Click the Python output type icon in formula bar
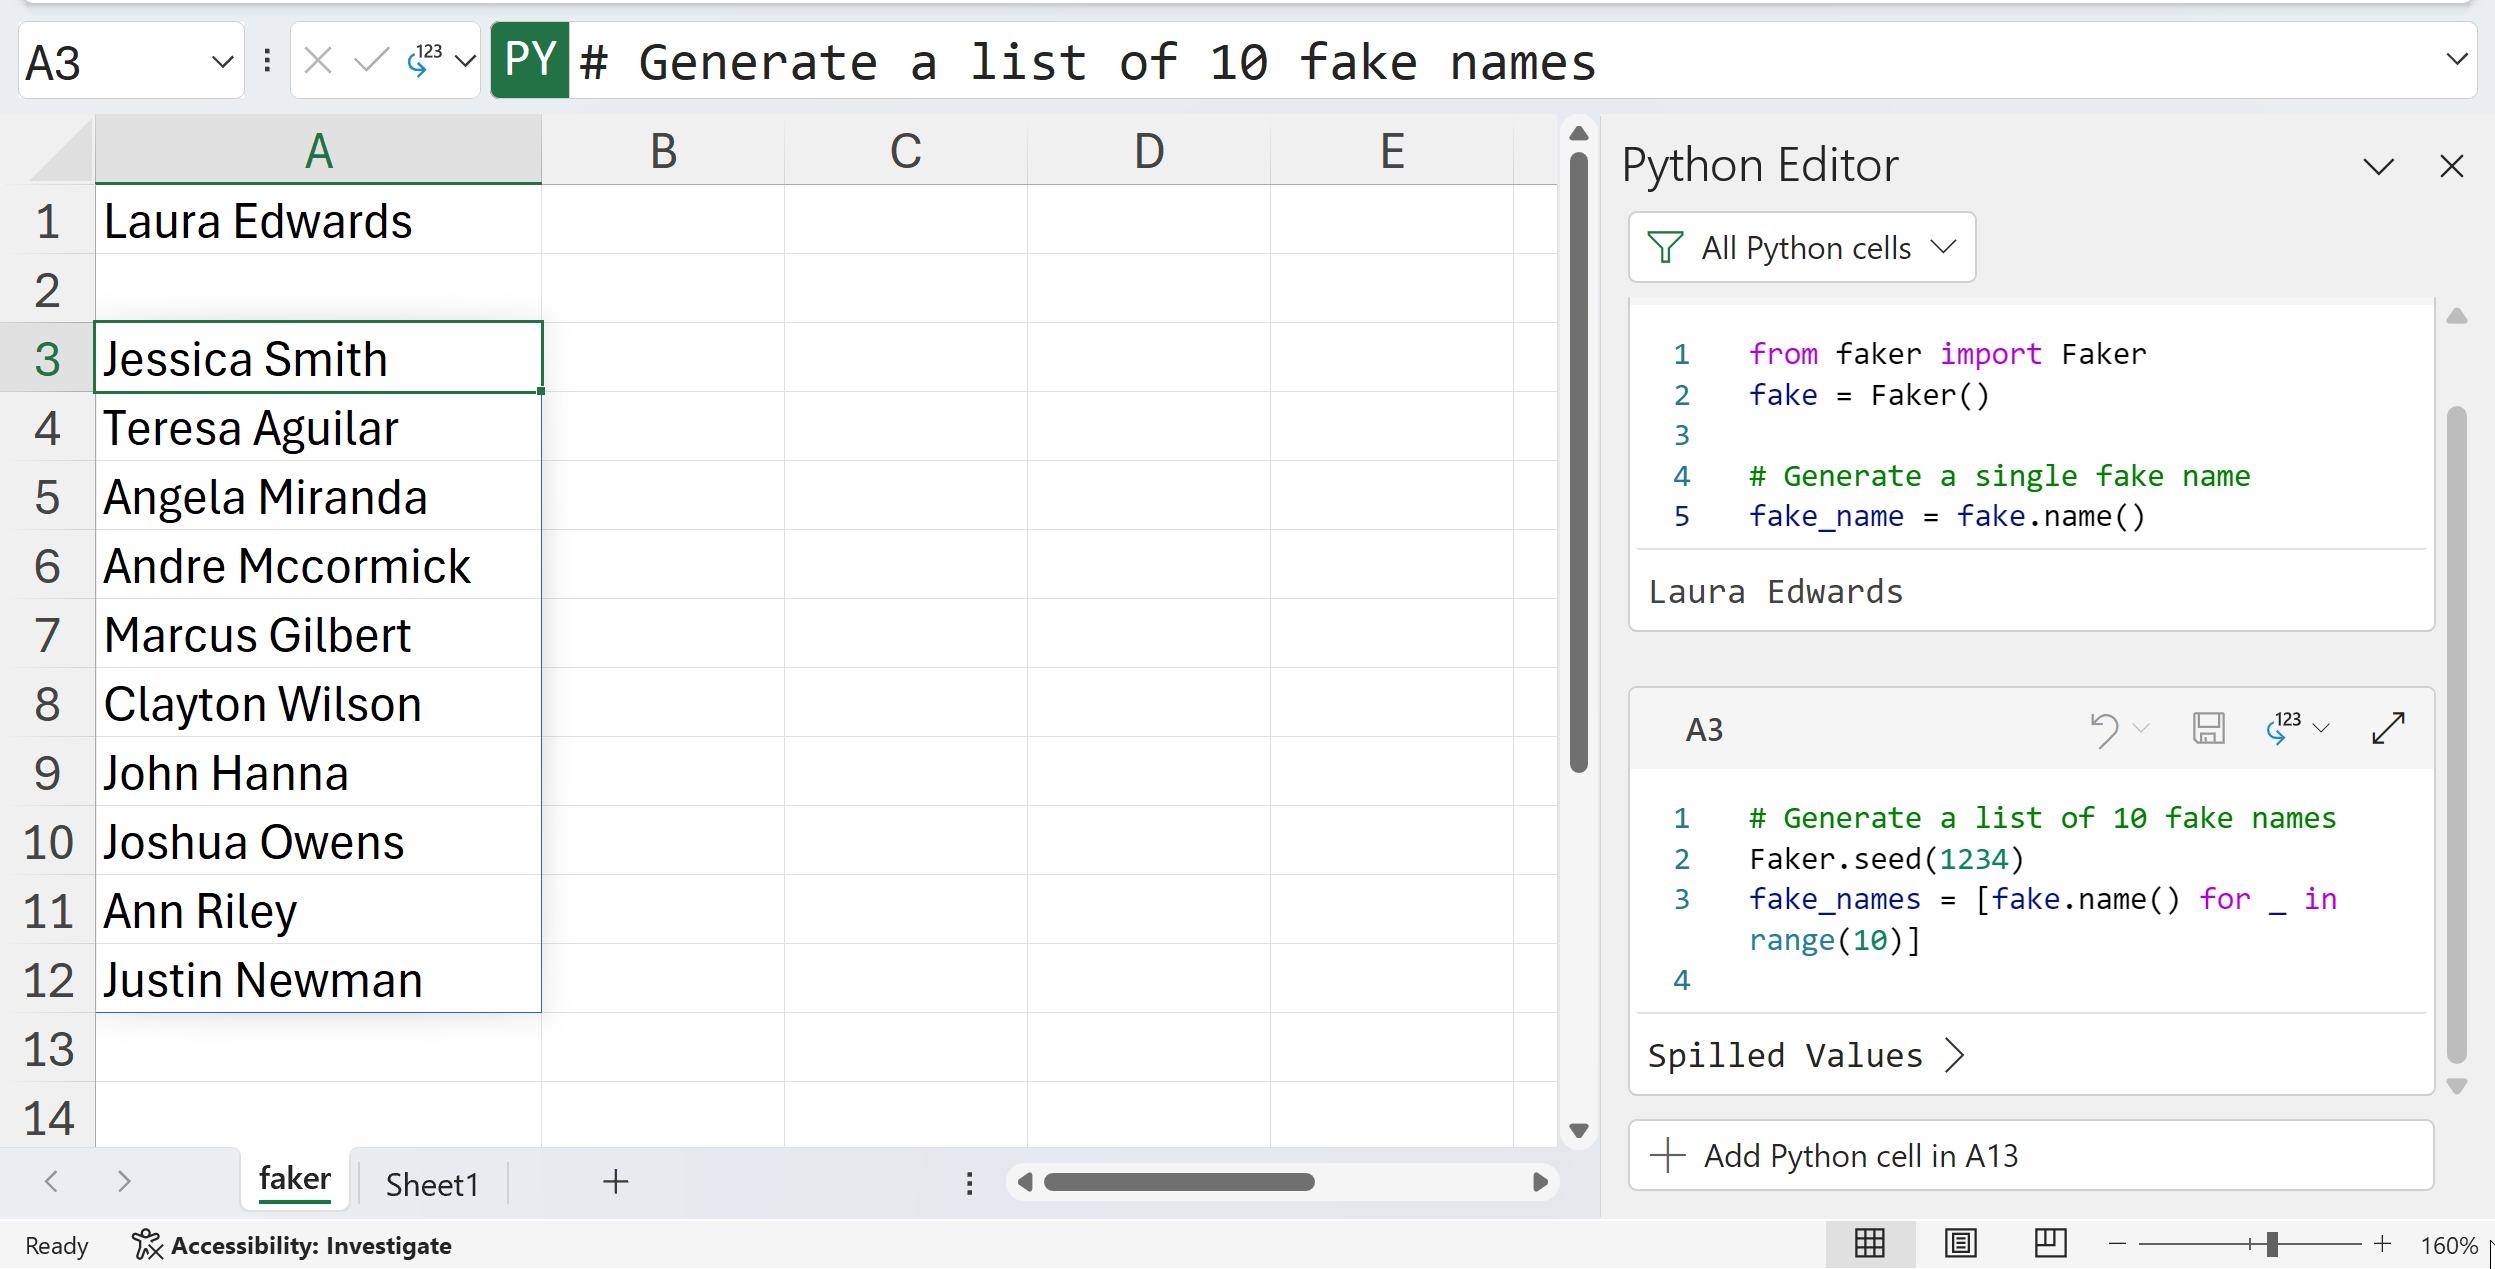Screen dimensions: 2495x1269 click(425, 61)
